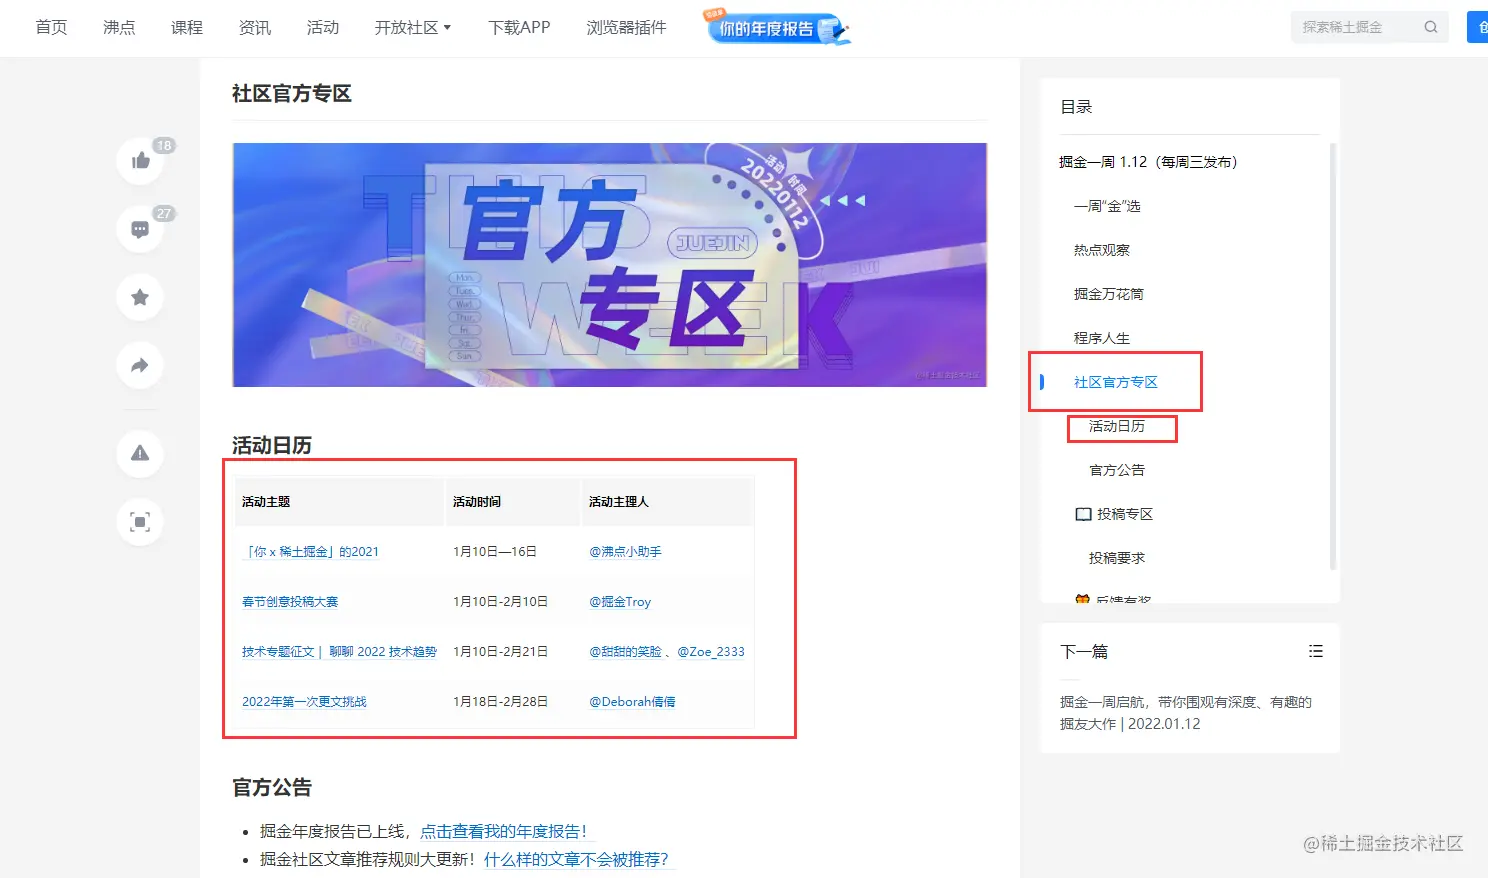The width and height of the screenshot is (1488, 878).
Task: Open the @Deborah信信 profile link
Action: pos(632,702)
